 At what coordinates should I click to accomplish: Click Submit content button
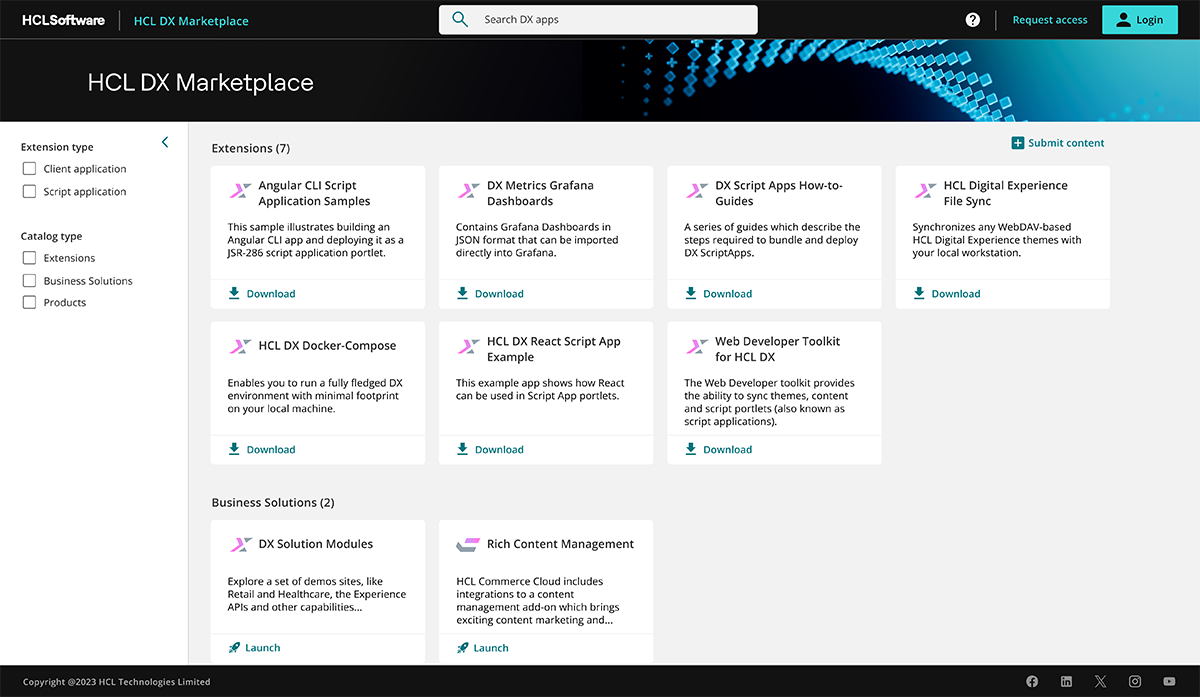coord(1058,143)
